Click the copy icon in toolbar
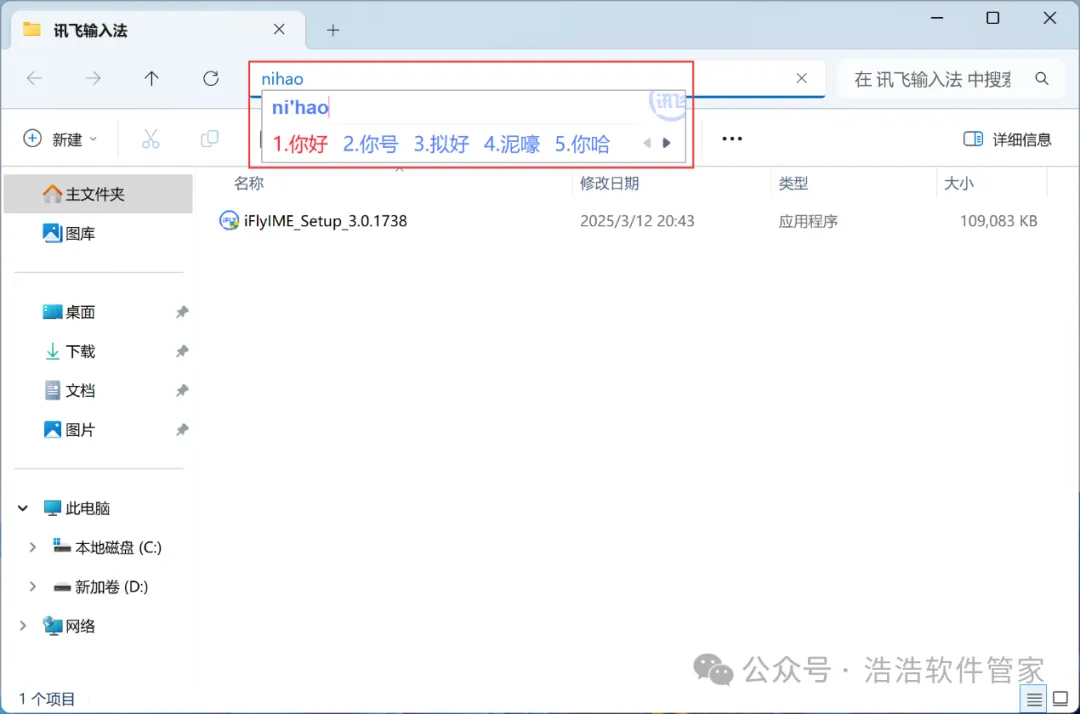 [209, 139]
